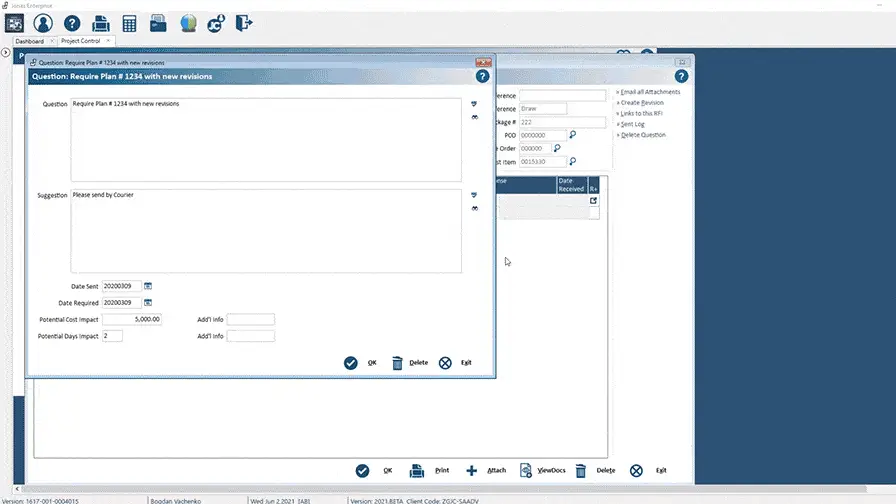
Task: Click the Potential Cost Impact field
Action: [x=132, y=319]
